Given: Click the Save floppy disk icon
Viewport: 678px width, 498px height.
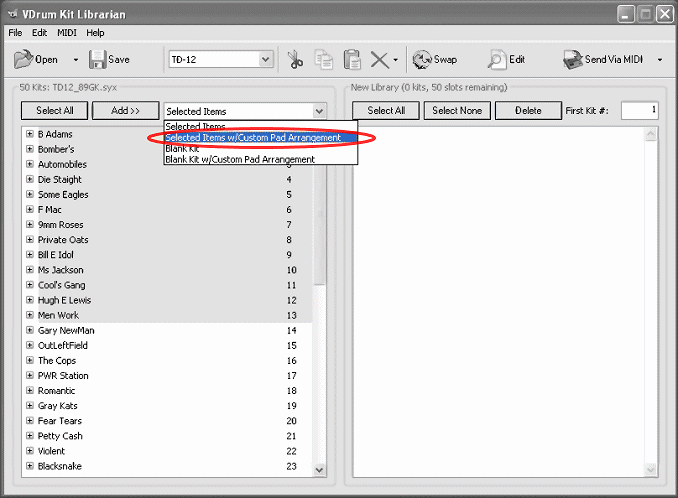Looking at the screenshot, I should click(97, 60).
